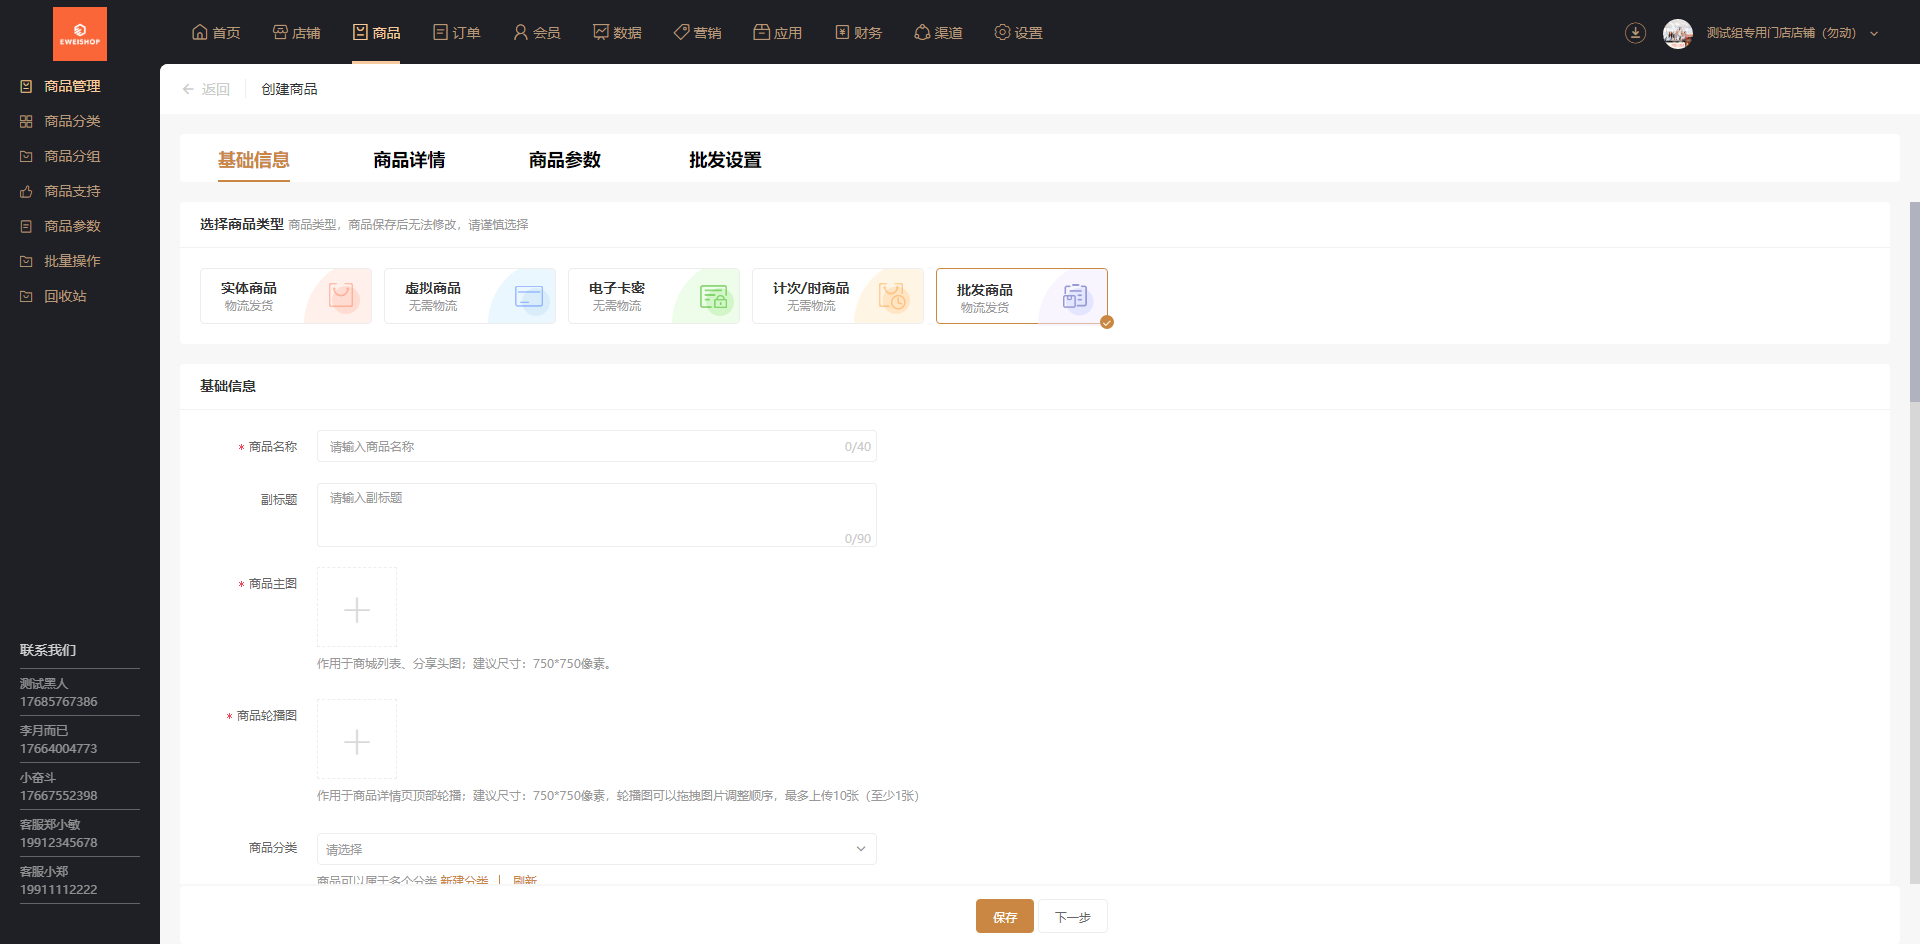Select 实体商品 product type card
Image resolution: width=1920 pixels, height=944 pixels.
click(286, 296)
